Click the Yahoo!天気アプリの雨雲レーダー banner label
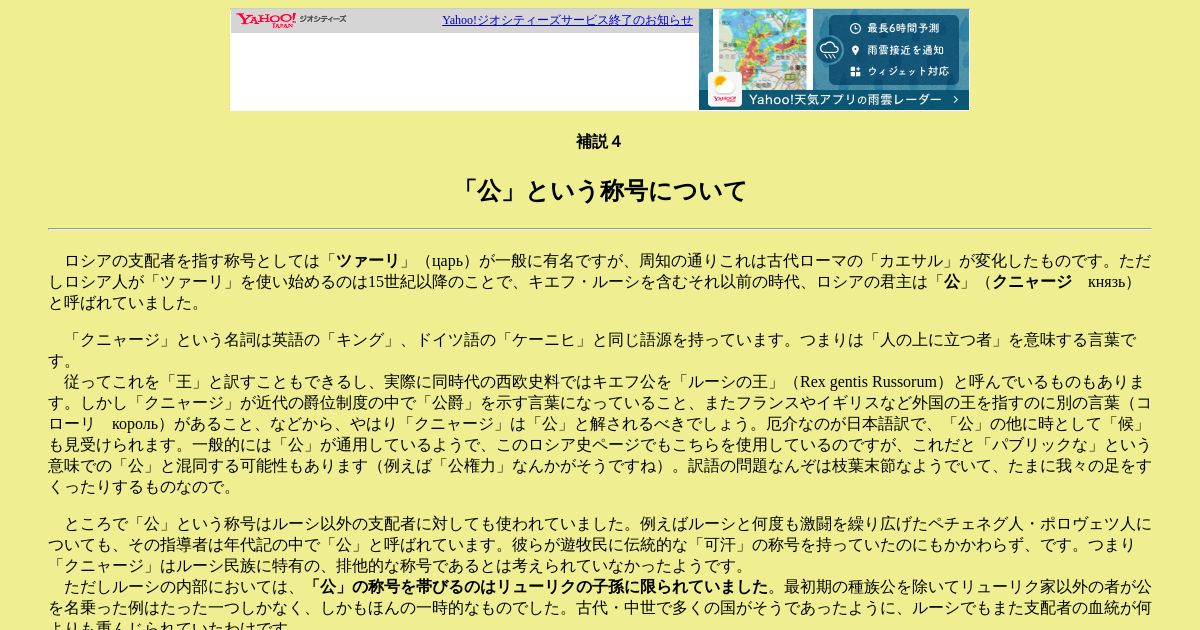1200x630 pixels. (x=845, y=100)
